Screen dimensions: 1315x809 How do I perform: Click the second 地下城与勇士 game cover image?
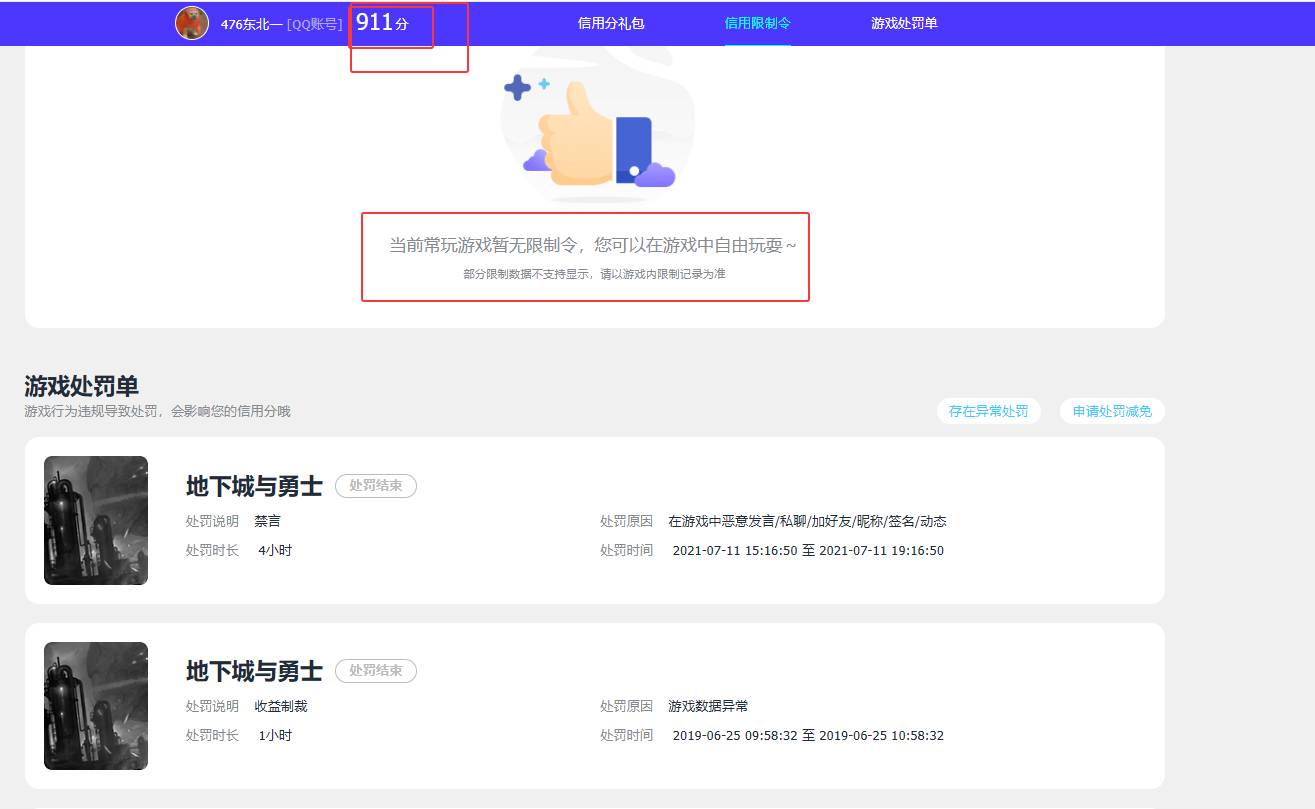point(95,705)
